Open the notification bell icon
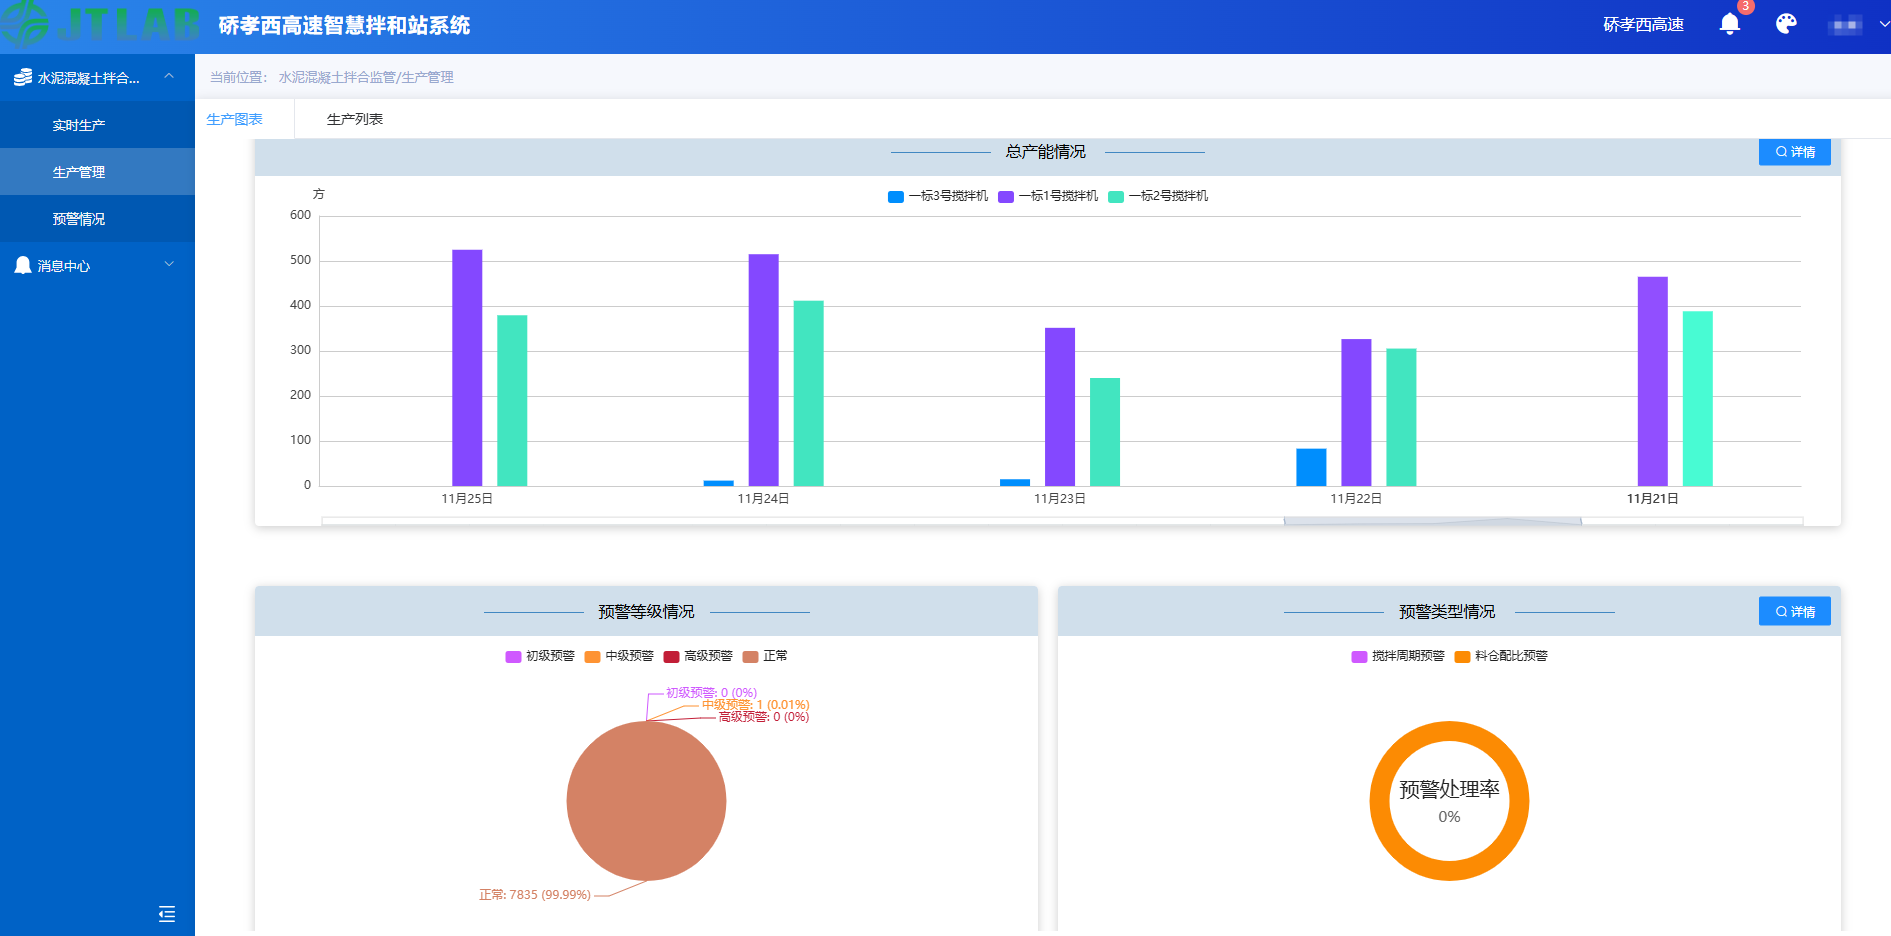Image resolution: width=1891 pixels, height=936 pixels. click(x=1729, y=24)
